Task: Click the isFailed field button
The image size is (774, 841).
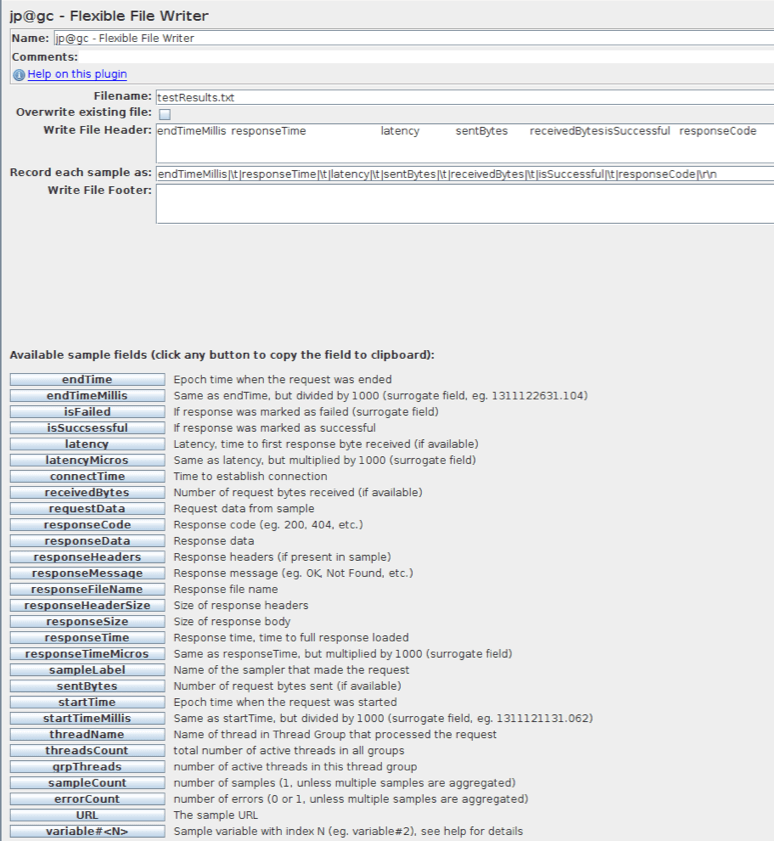Action: [87, 412]
